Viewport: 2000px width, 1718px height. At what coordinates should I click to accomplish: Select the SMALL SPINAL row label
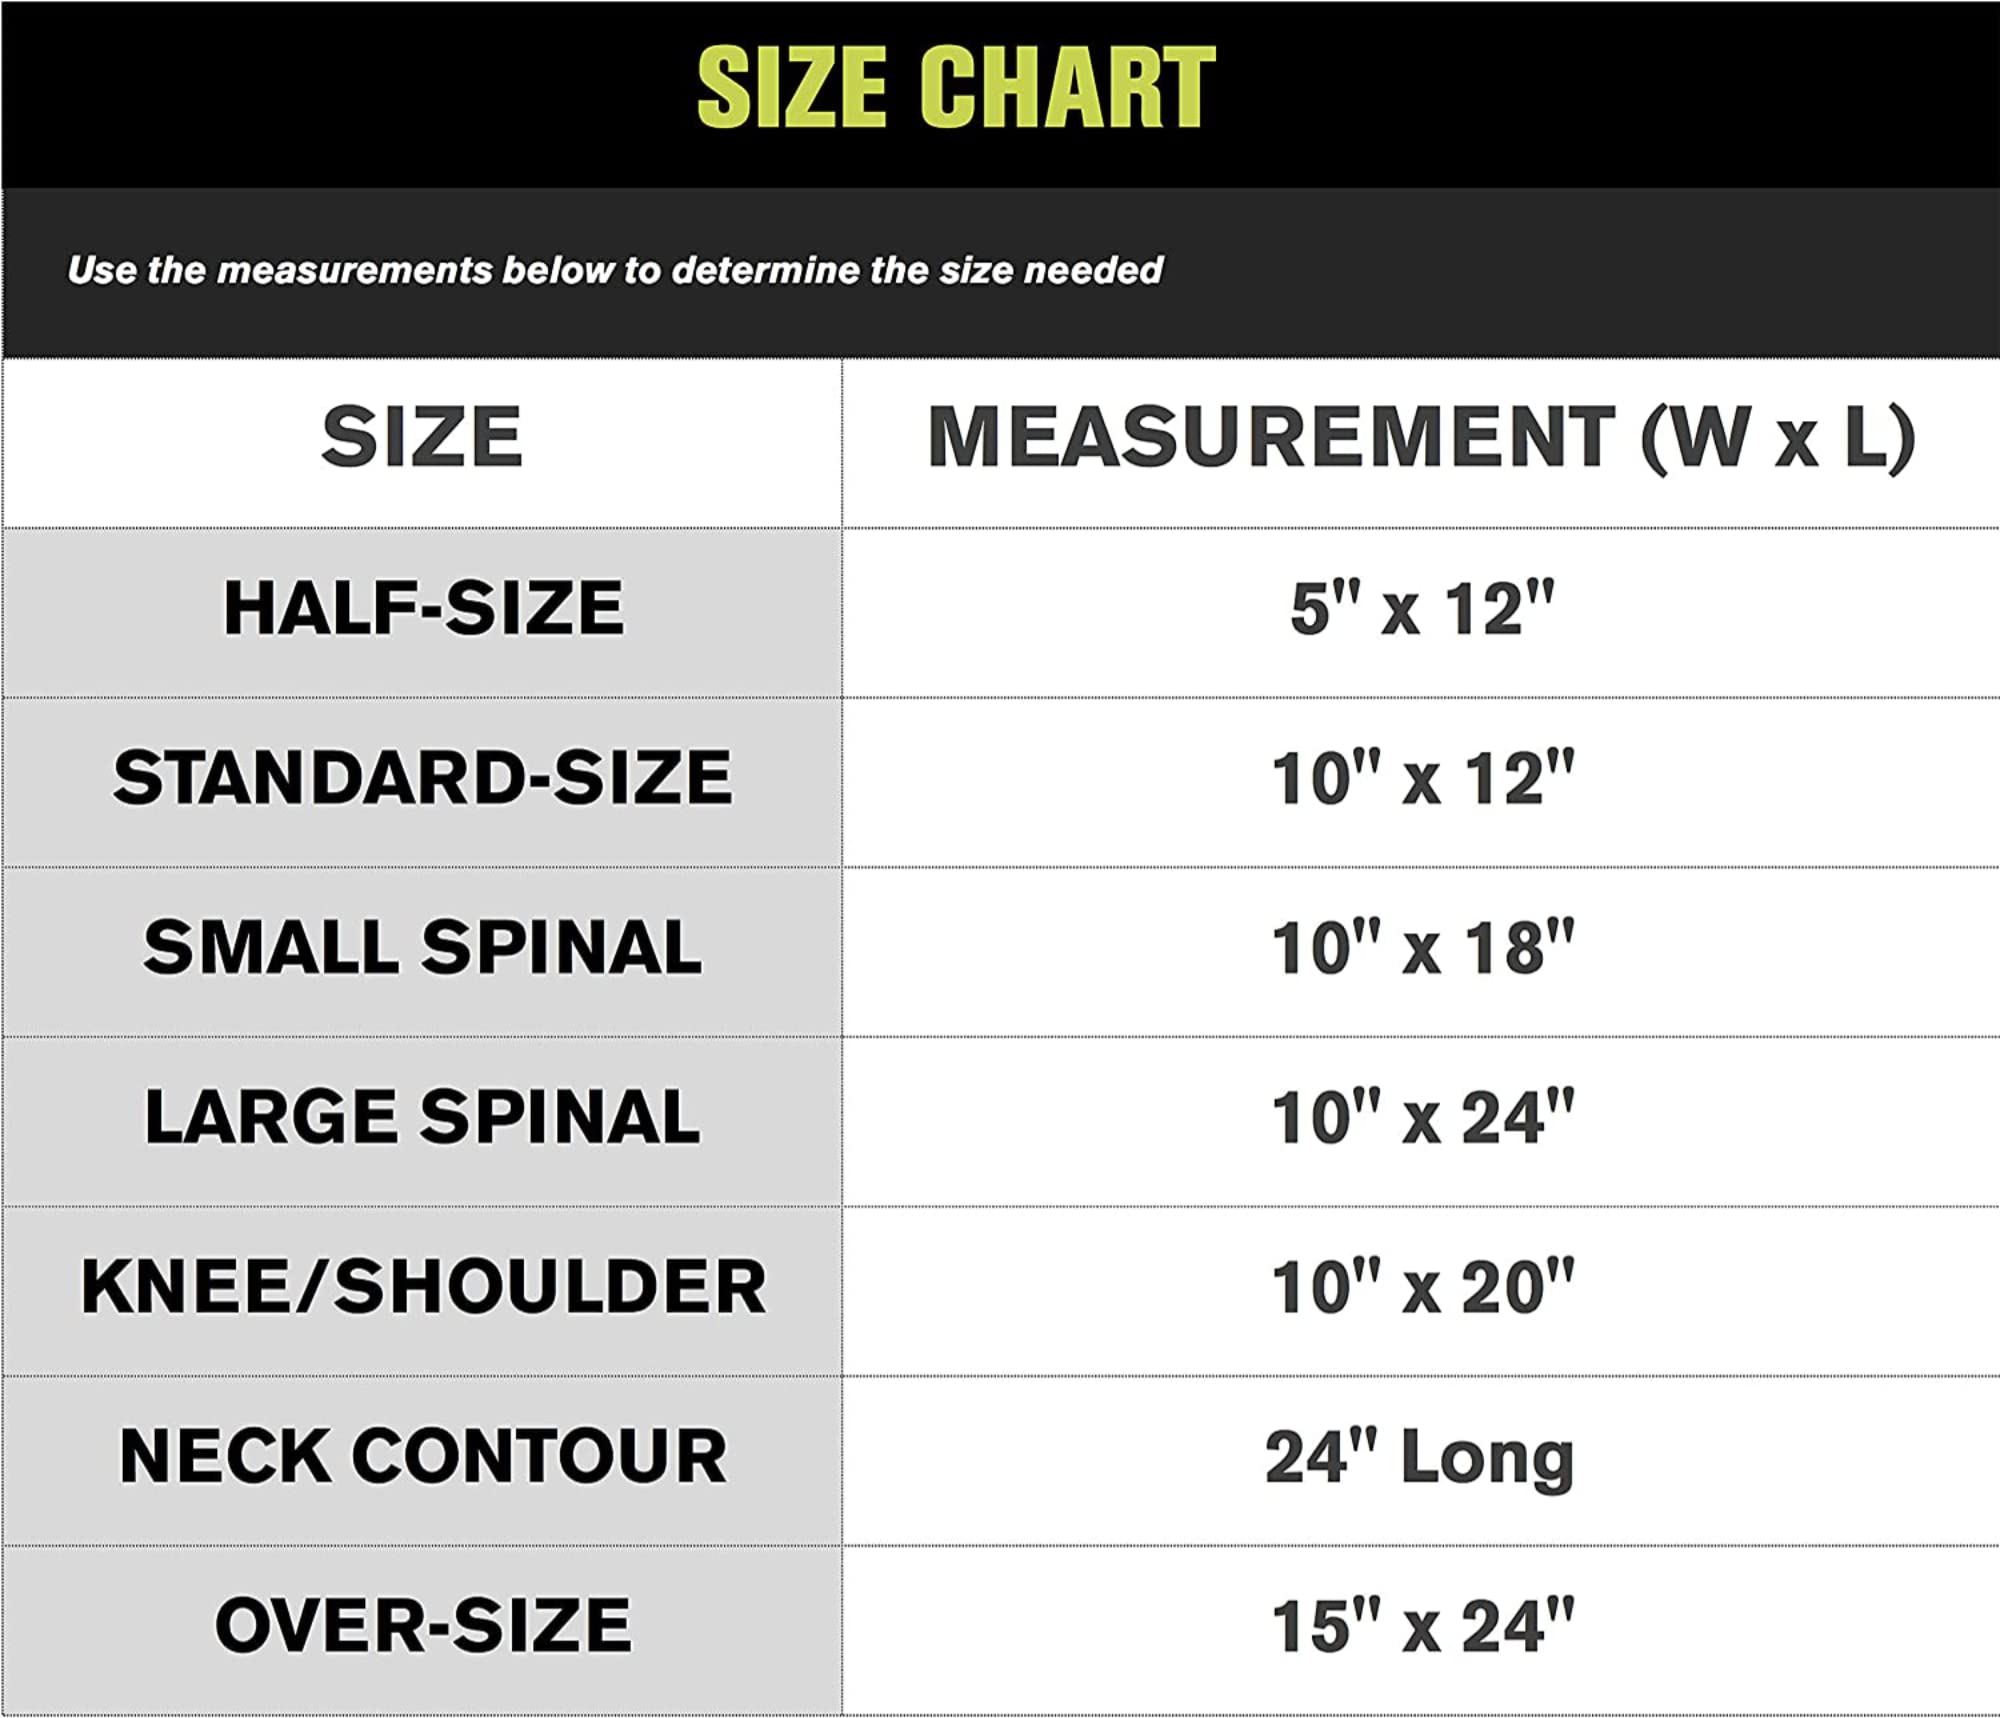click(x=422, y=947)
